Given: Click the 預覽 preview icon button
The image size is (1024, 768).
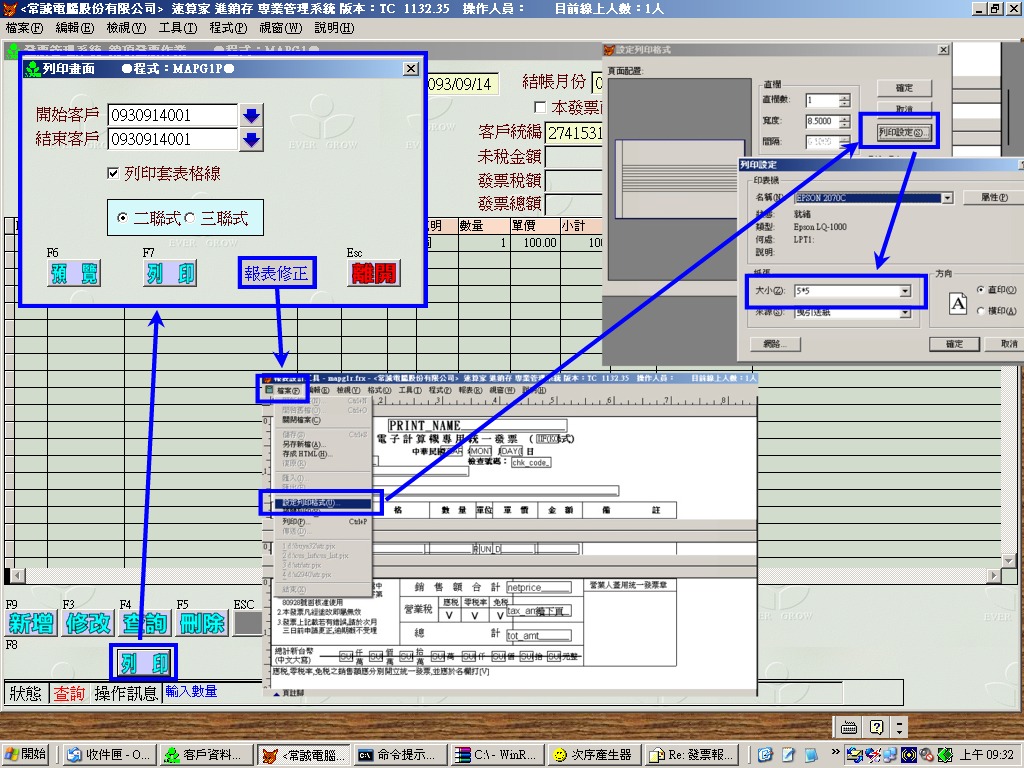Looking at the screenshot, I should click(x=75, y=274).
